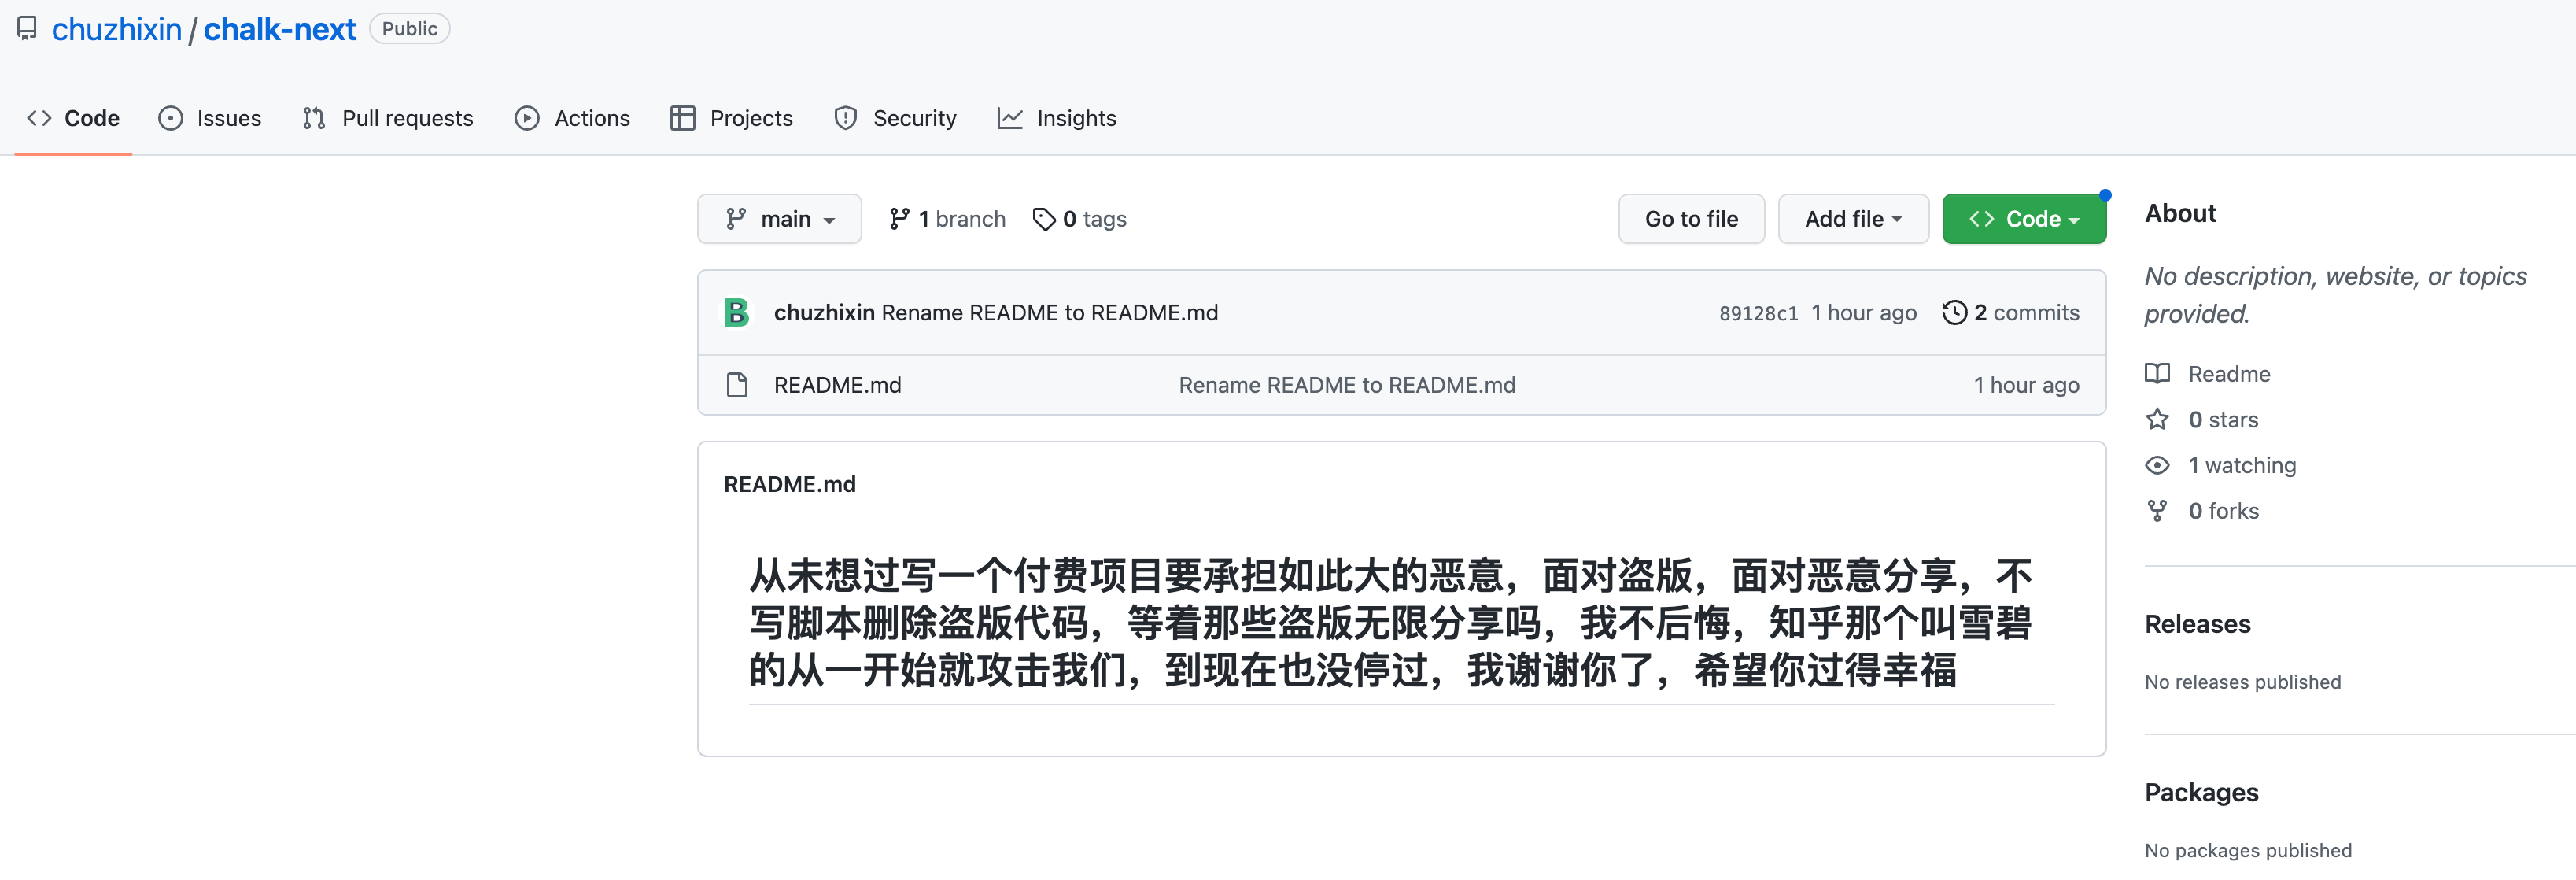2576x880 pixels.
Task: Open the chalk-next repository name link
Action: pos(279,29)
